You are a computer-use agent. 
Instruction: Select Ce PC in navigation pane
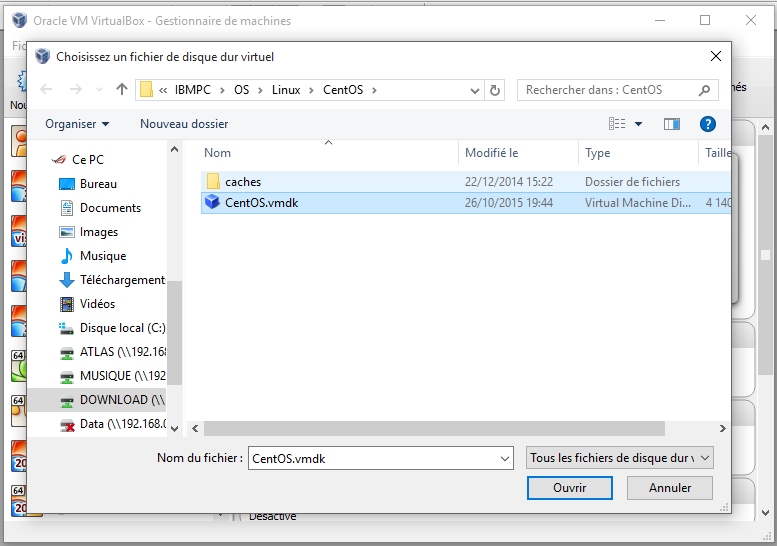point(88,160)
